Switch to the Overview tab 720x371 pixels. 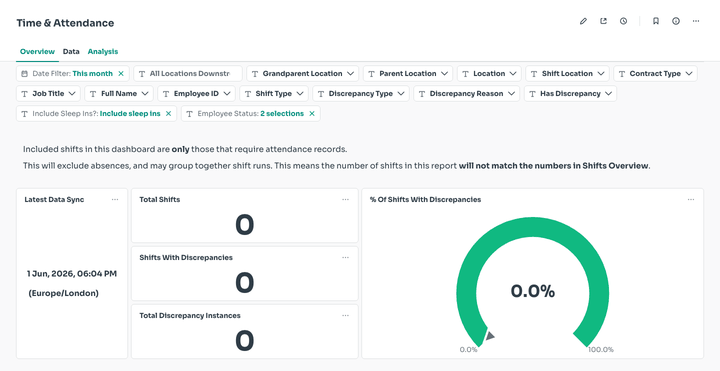pyautogui.click(x=37, y=51)
